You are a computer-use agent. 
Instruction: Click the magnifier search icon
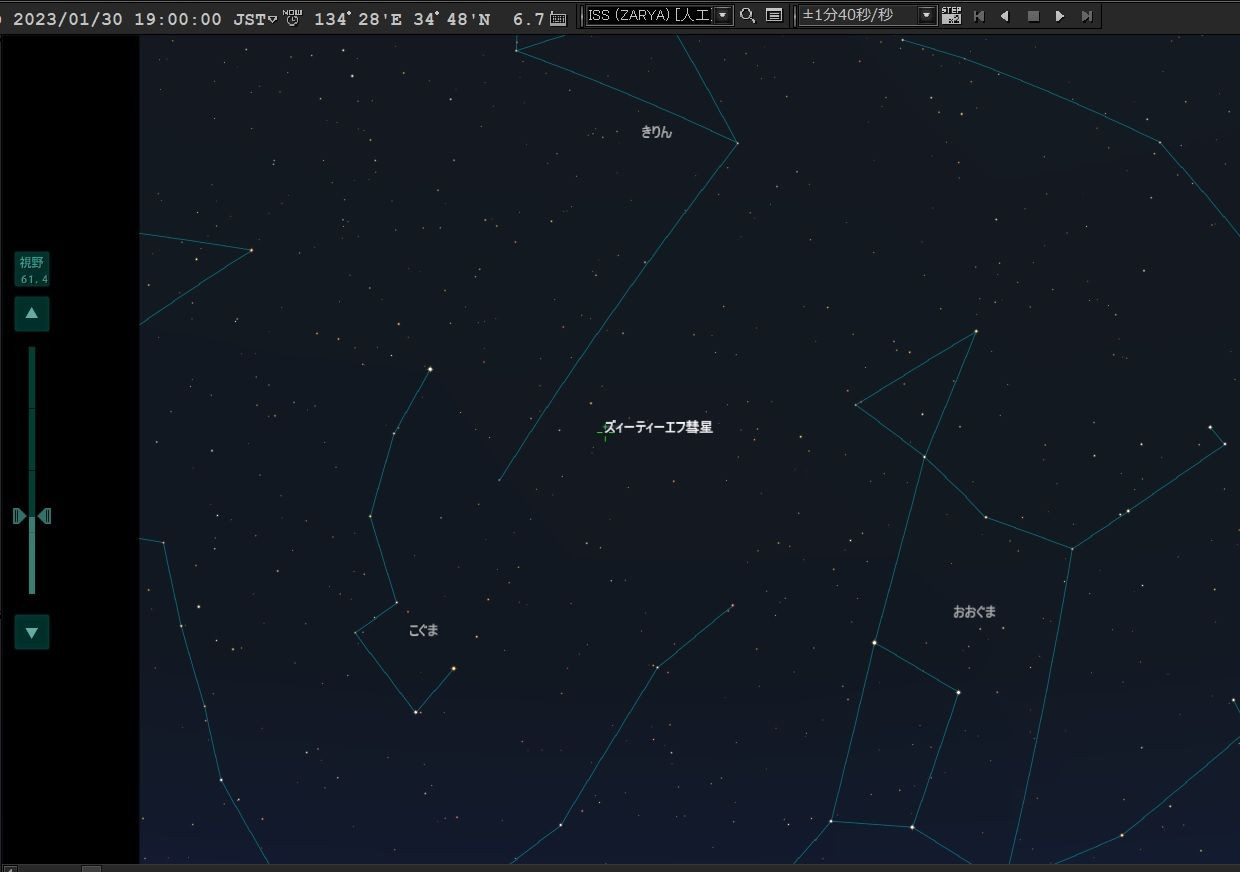tap(747, 16)
